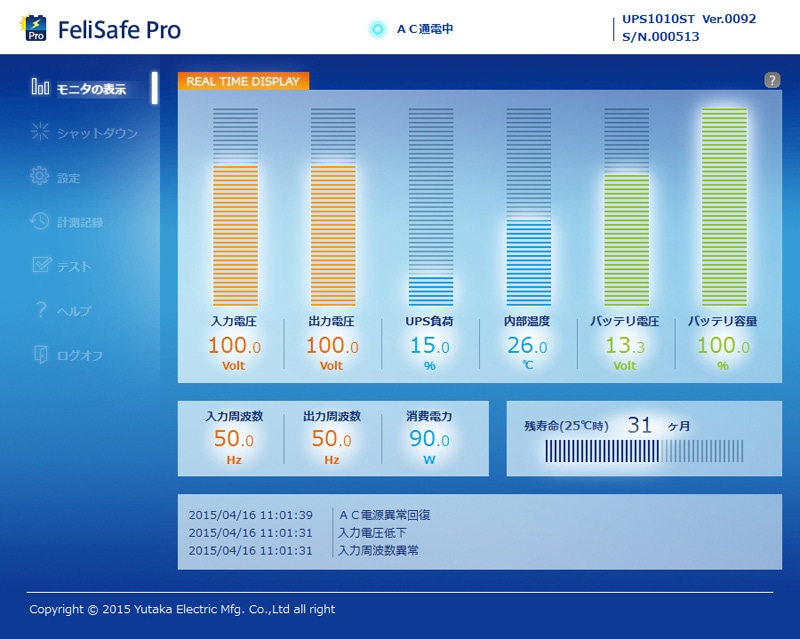Select the 計測記録 menu item

[x=80, y=222]
